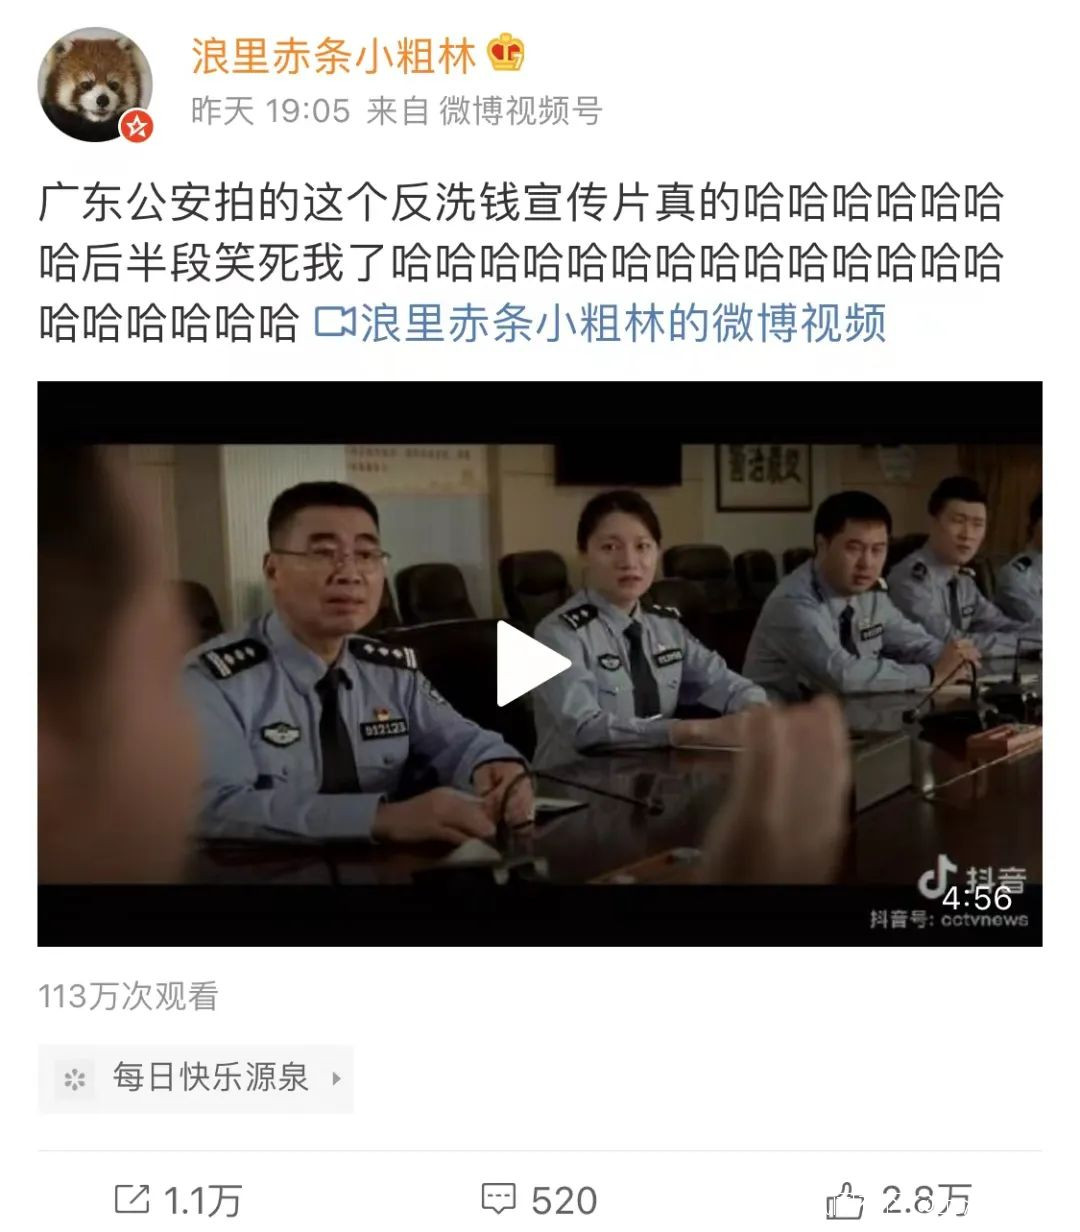Tap the 4:56 video duration label
Viewport: 1080px width, 1232px height.
pyautogui.click(x=977, y=897)
